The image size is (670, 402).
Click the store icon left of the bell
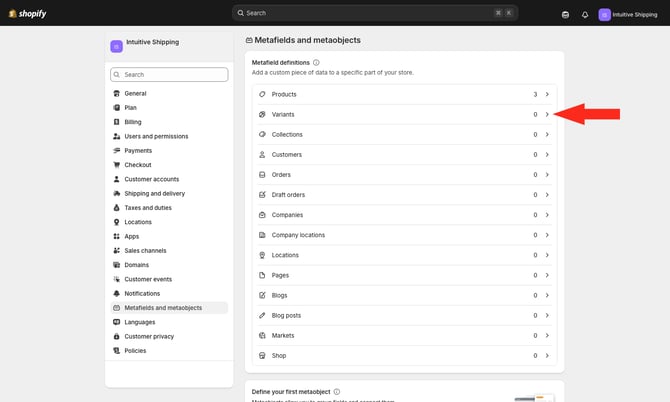565,15
